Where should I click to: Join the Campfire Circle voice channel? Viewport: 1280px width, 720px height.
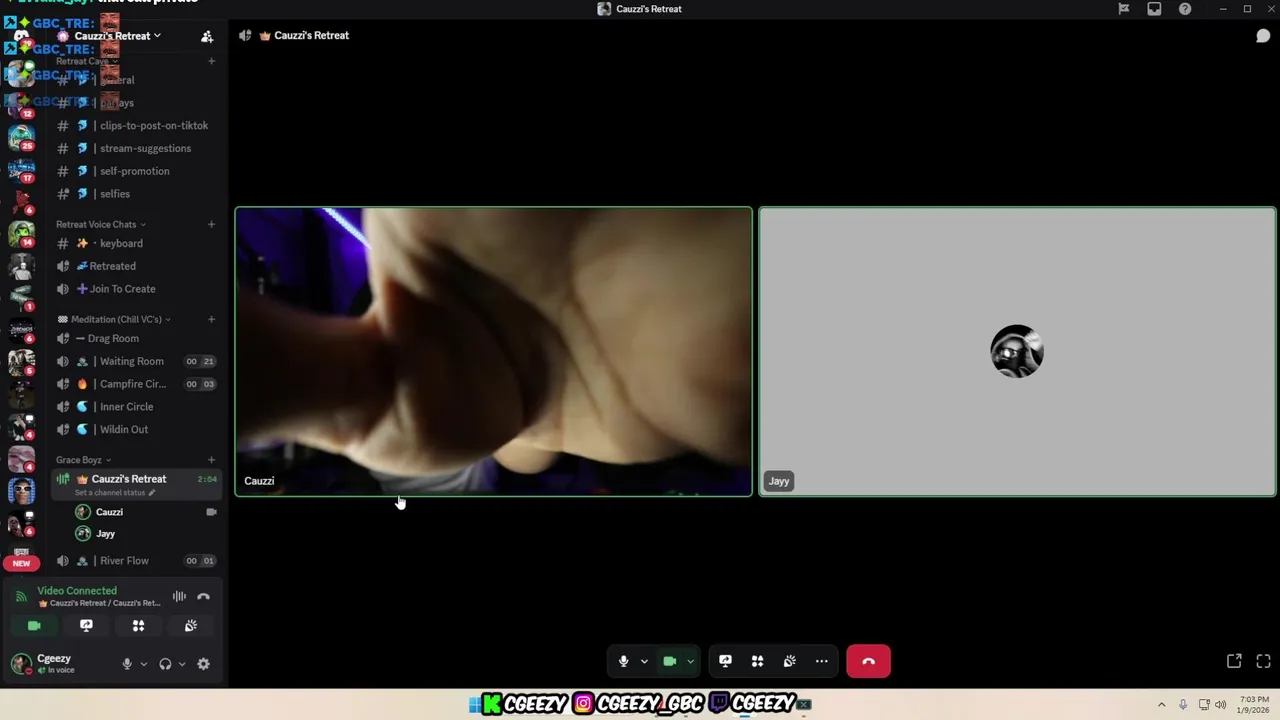click(x=135, y=384)
